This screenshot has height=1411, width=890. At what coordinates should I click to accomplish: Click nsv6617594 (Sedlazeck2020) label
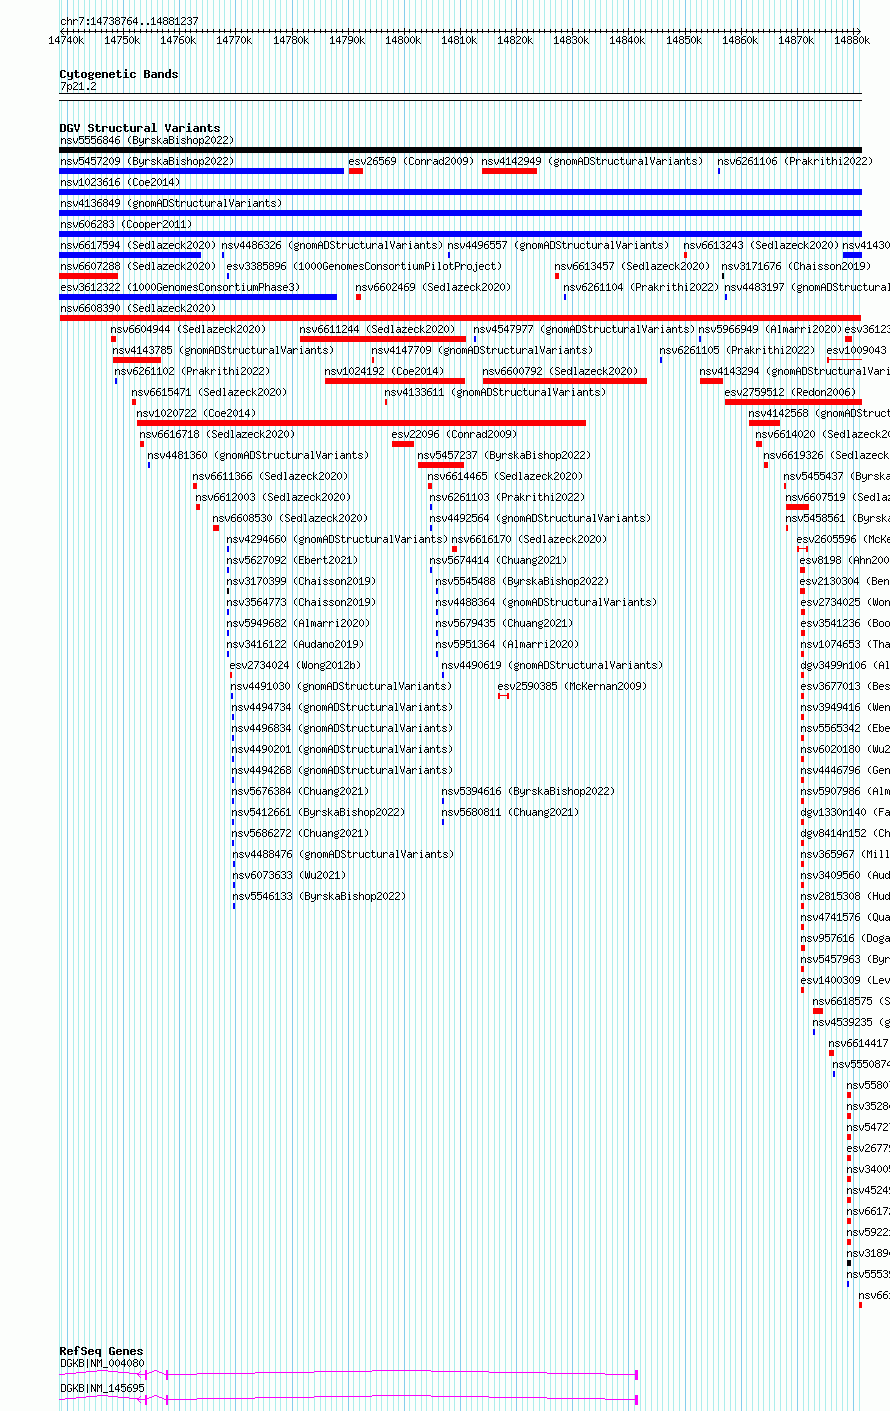[x=138, y=245]
